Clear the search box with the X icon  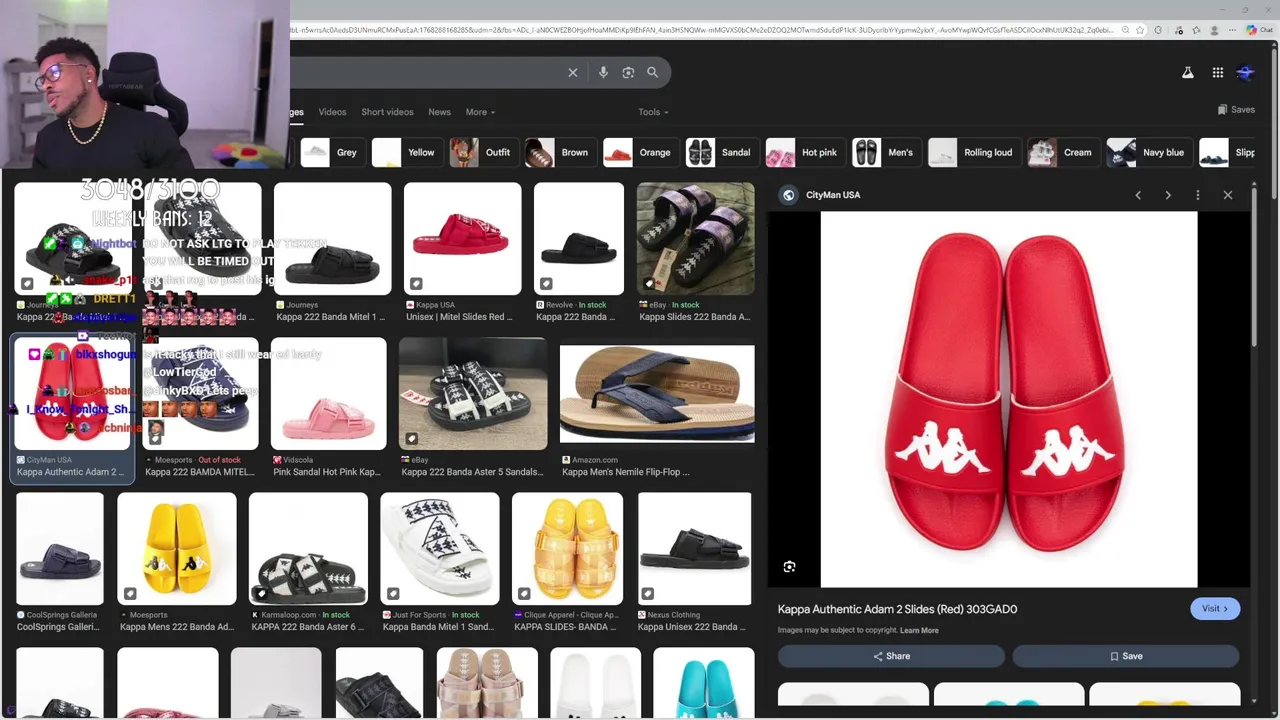coord(573,72)
